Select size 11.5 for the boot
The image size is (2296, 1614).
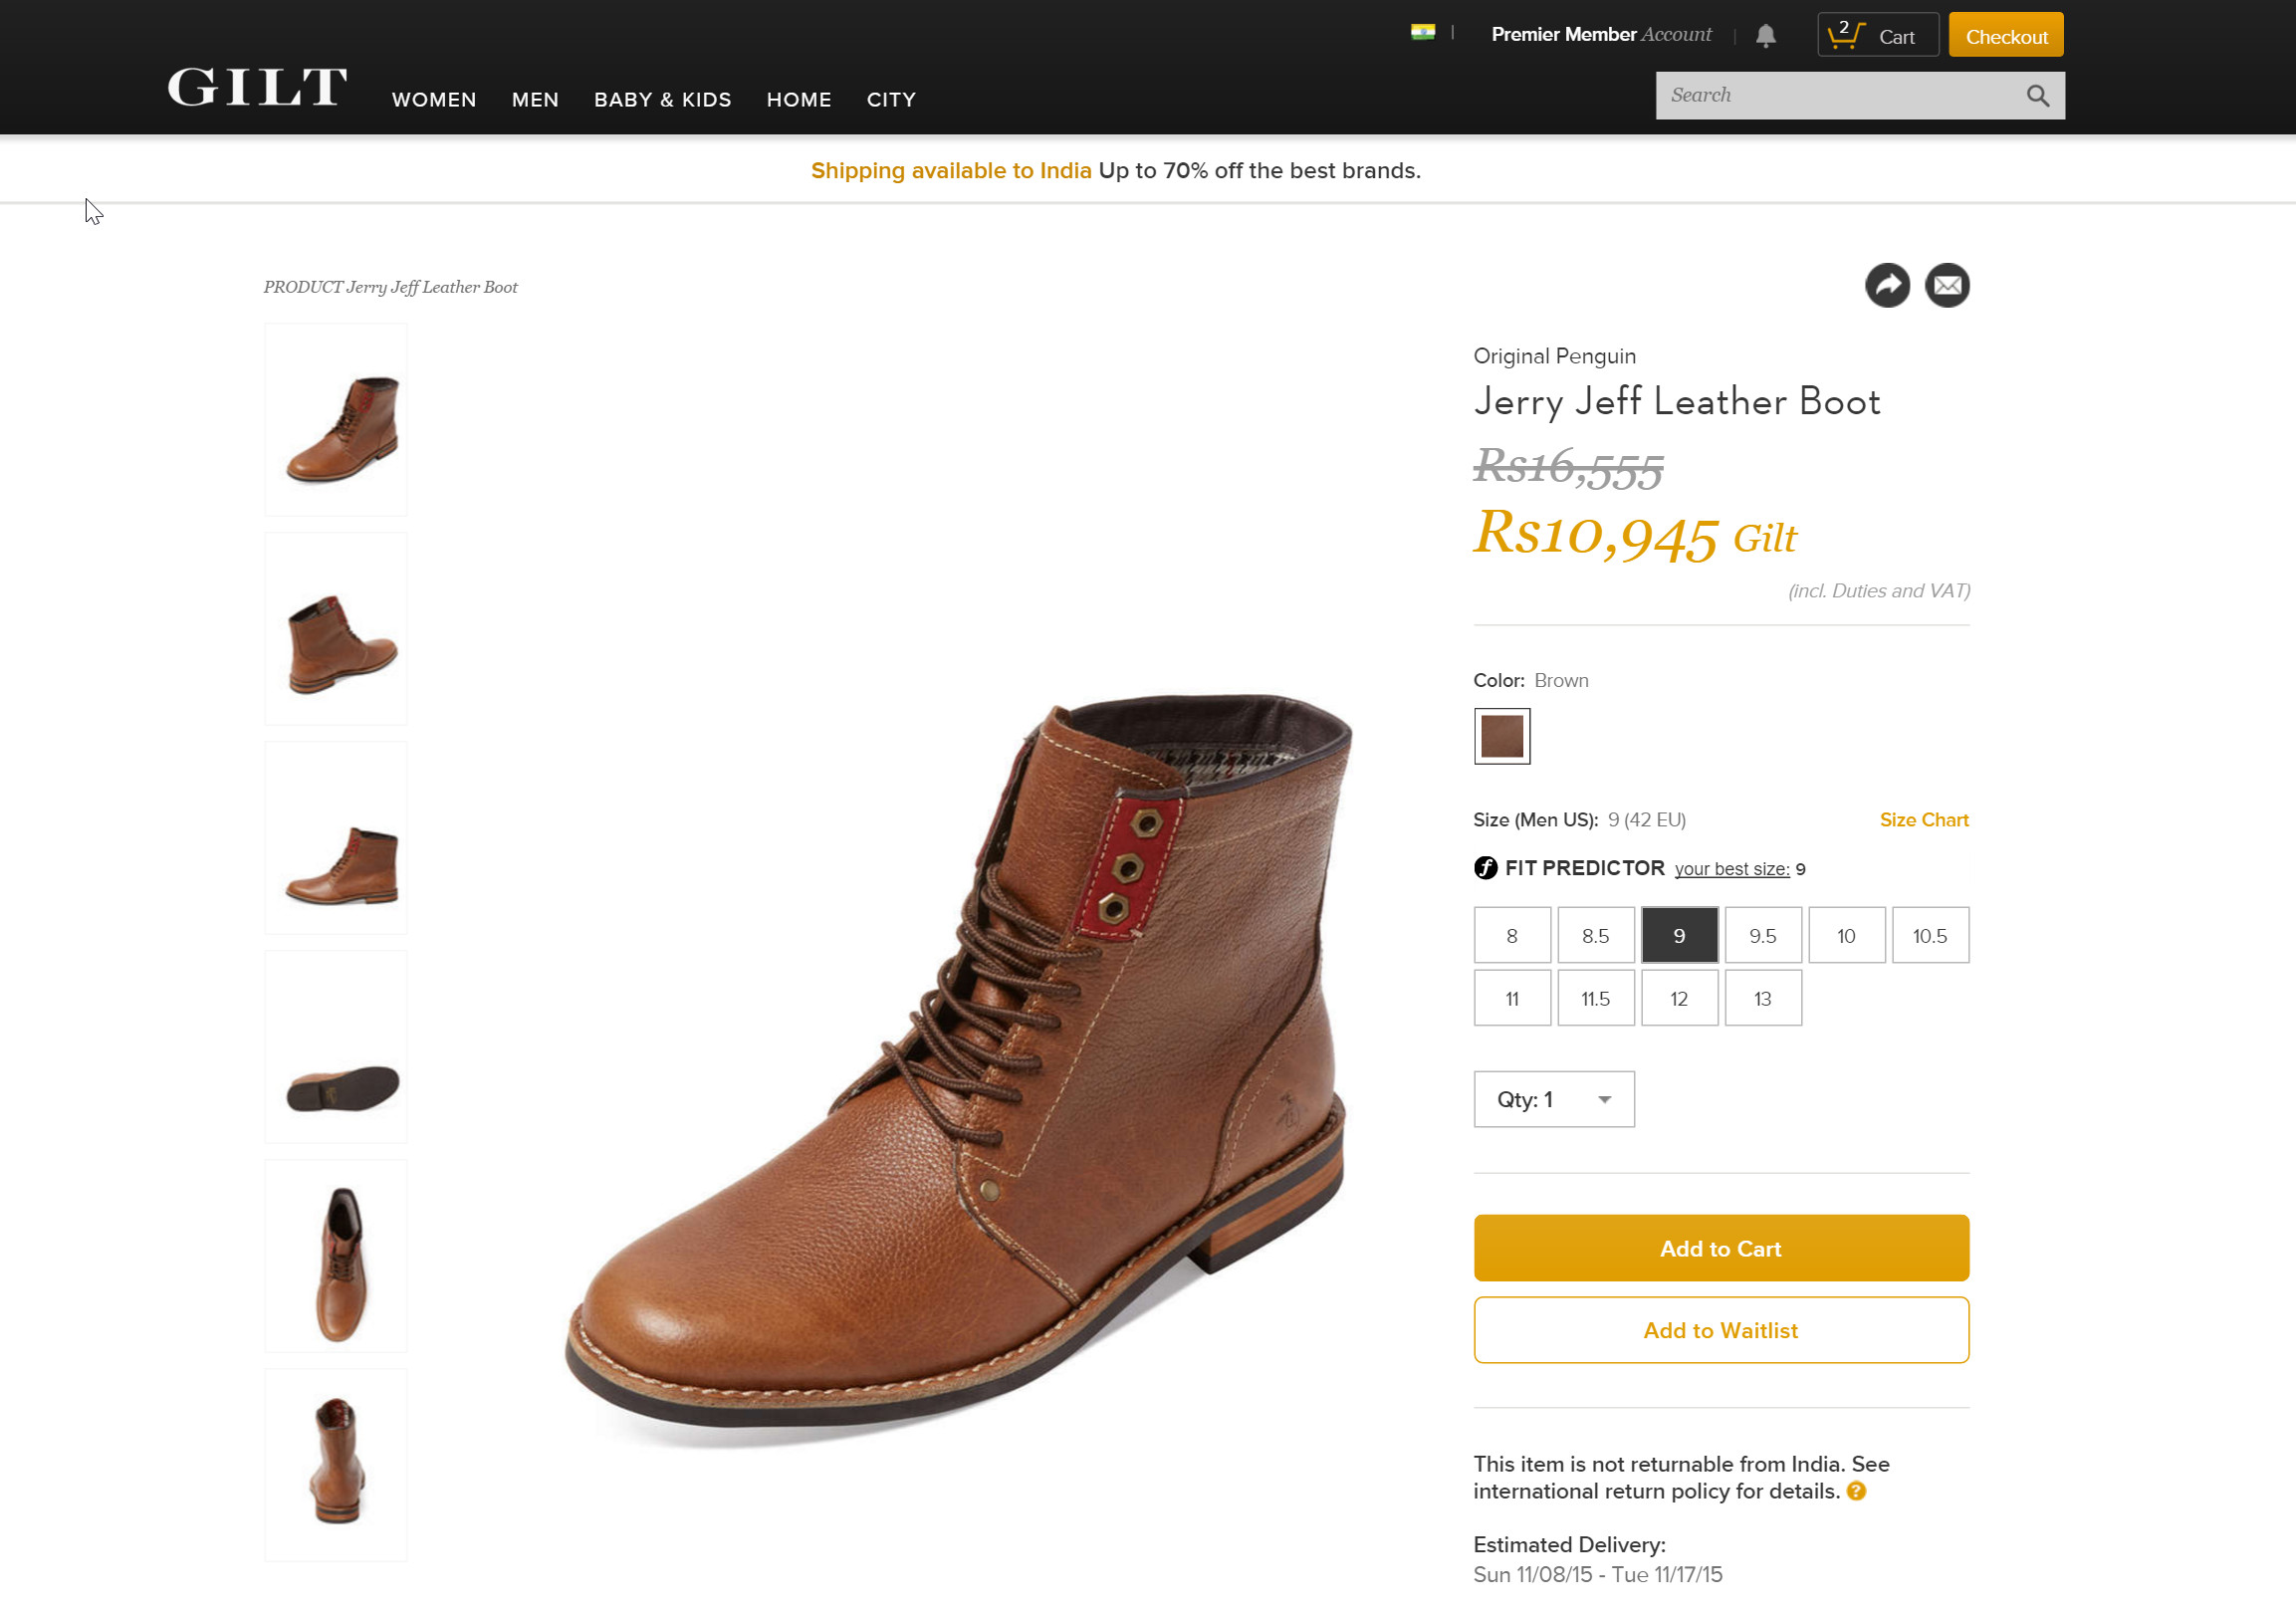click(1596, 998)
